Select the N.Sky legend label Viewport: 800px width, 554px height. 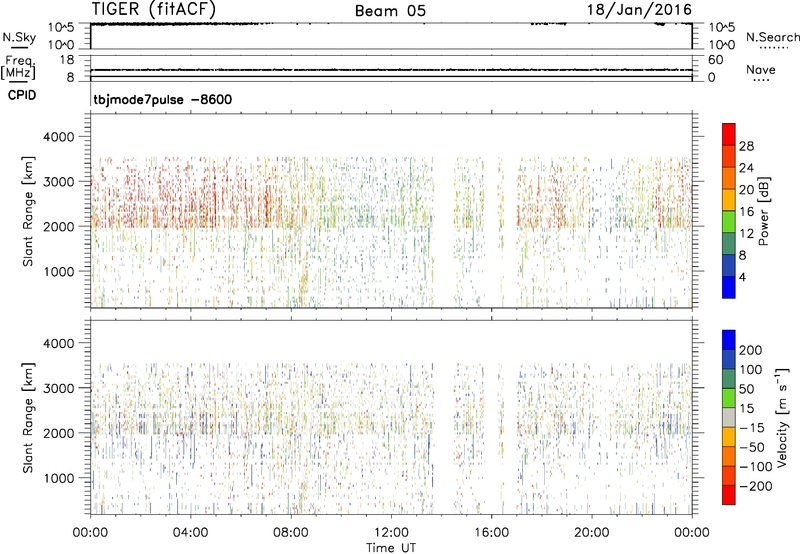point(19,38)
